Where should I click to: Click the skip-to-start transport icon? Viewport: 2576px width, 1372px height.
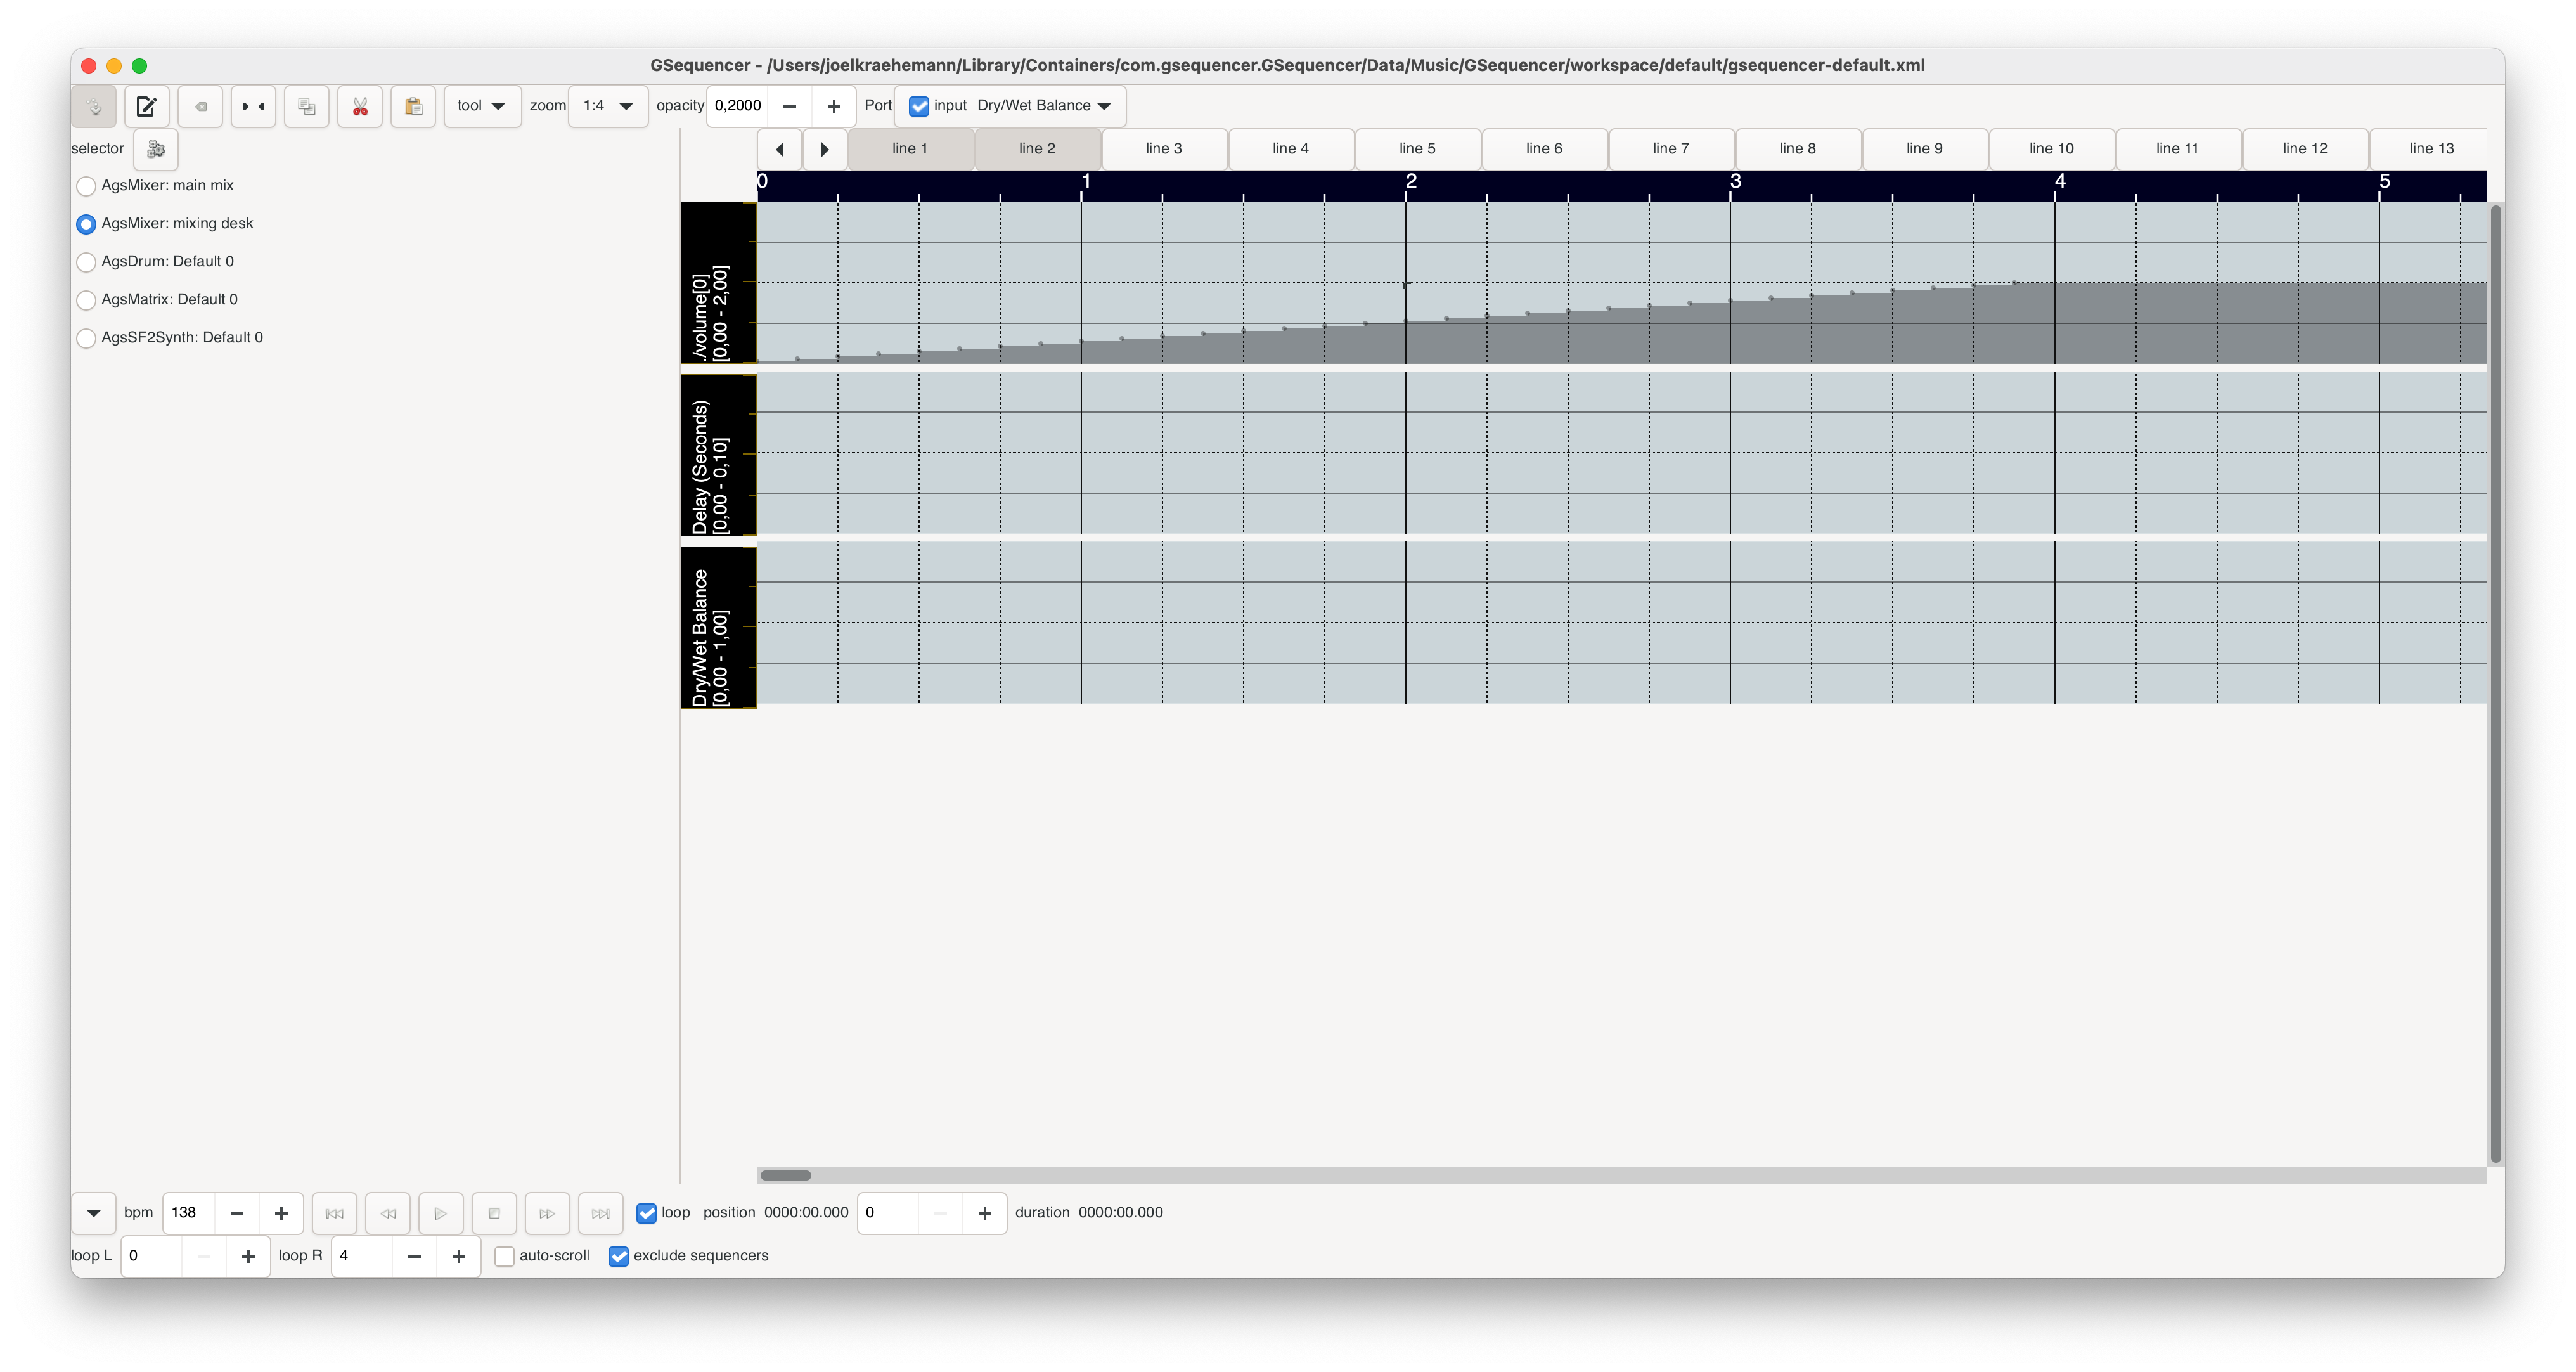point(334,1212)
